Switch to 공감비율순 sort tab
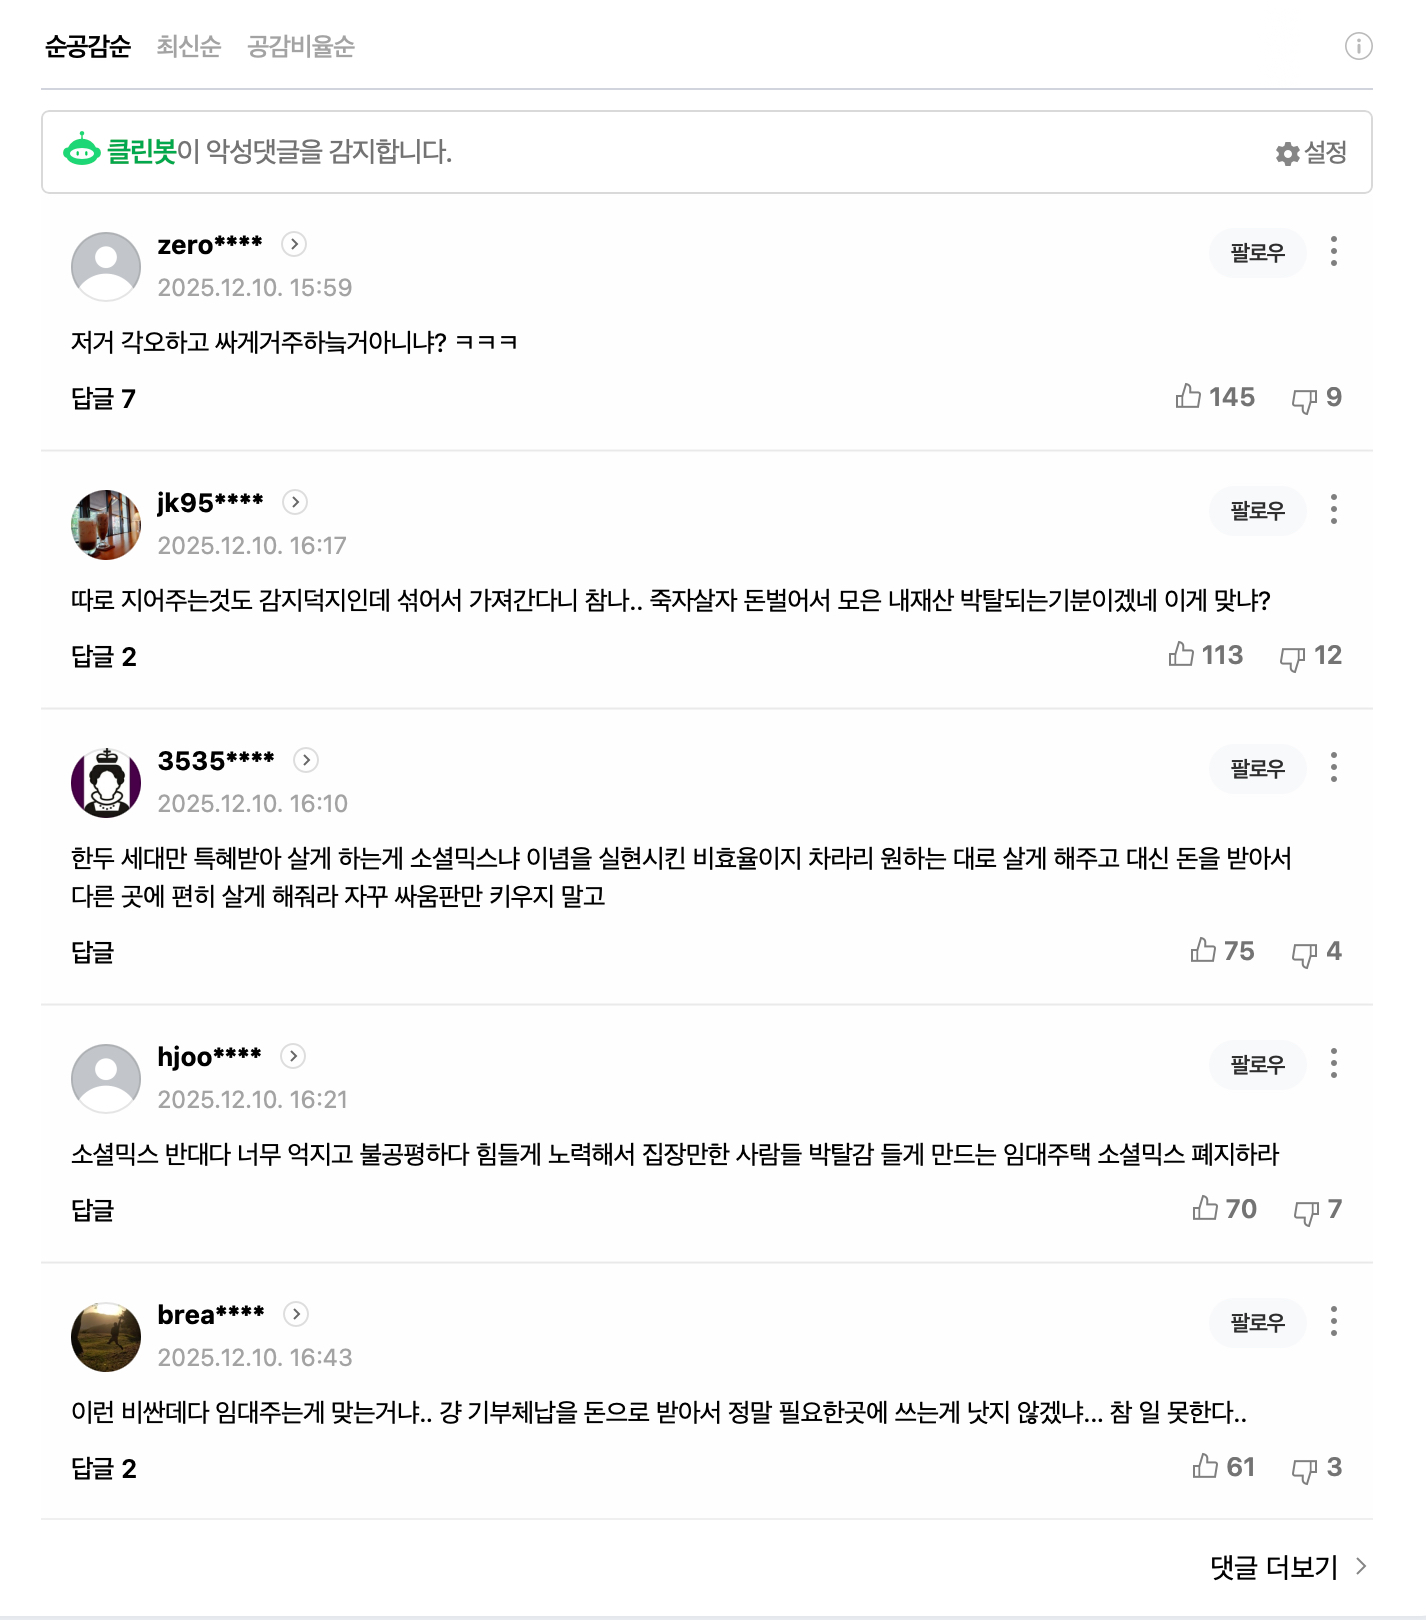Viewport: 1426px width, 1620px height. pos(300,47)
